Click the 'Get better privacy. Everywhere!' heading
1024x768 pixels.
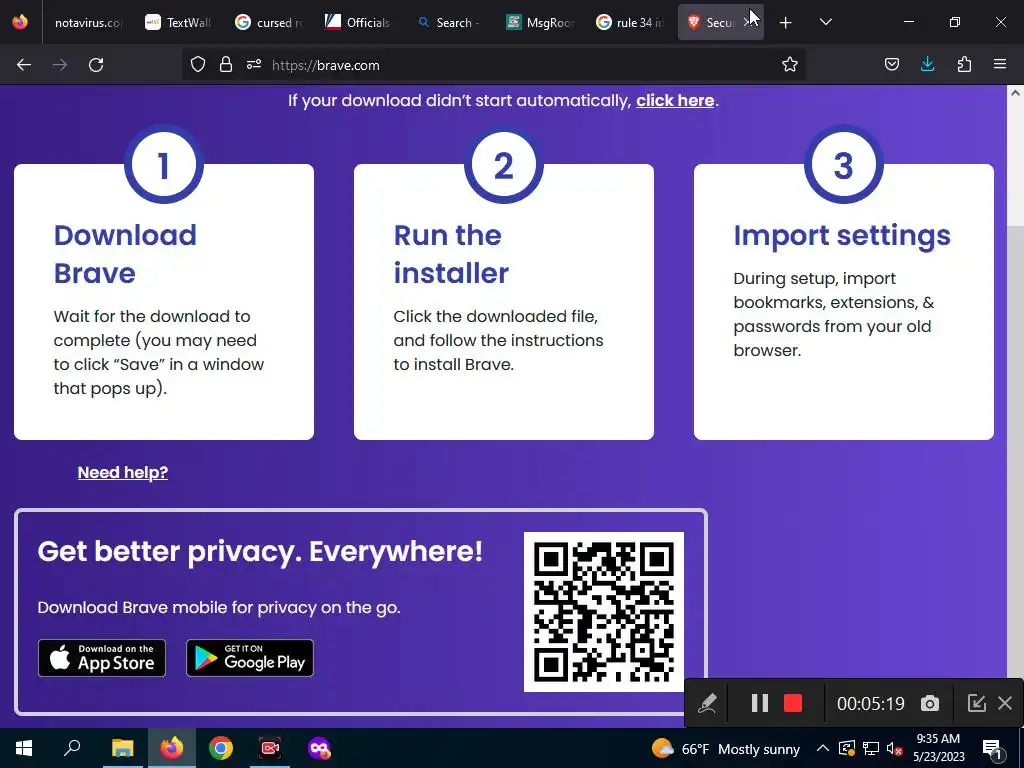(x=260, y=552)
